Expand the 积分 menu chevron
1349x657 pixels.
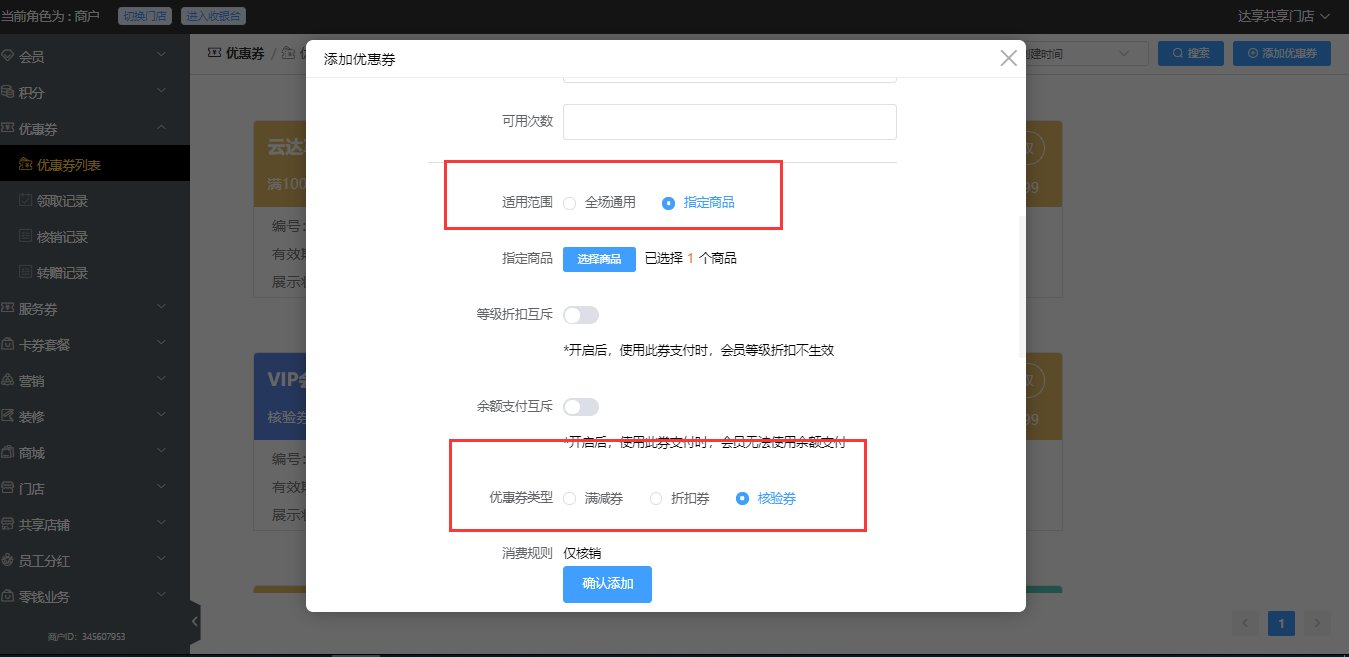(162, 92)
